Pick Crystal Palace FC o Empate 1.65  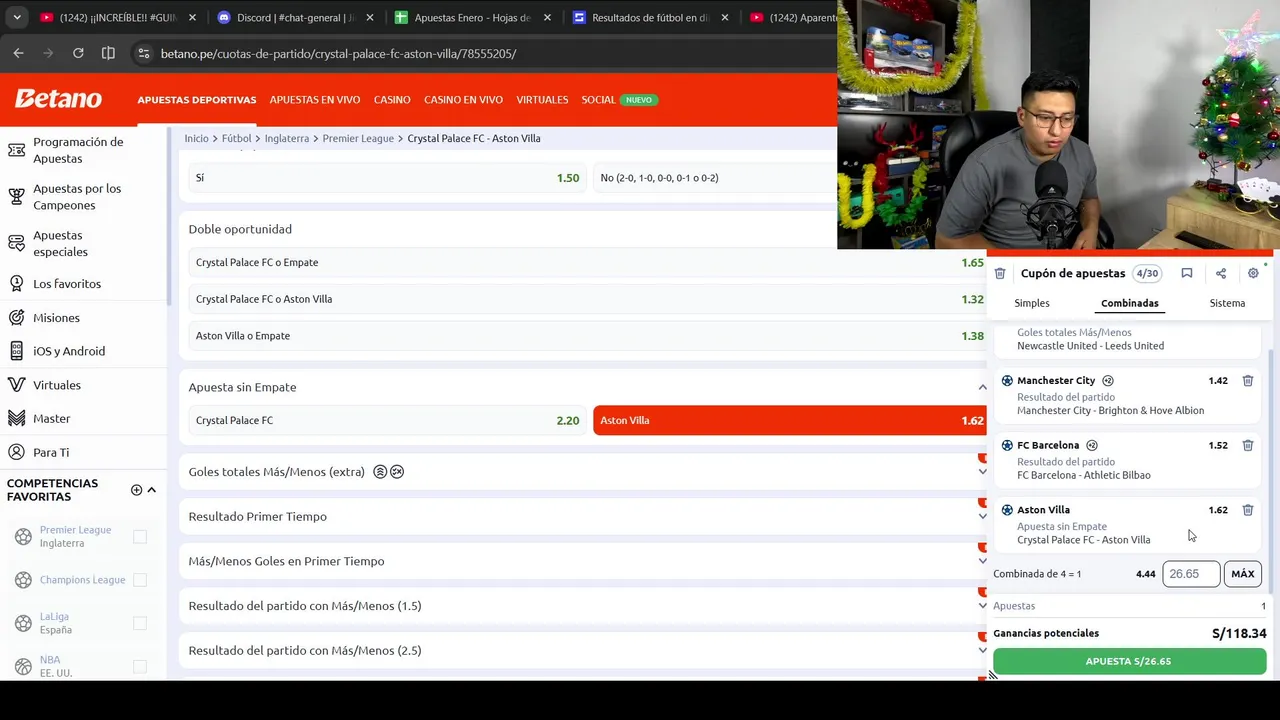[x=588, y=262]
